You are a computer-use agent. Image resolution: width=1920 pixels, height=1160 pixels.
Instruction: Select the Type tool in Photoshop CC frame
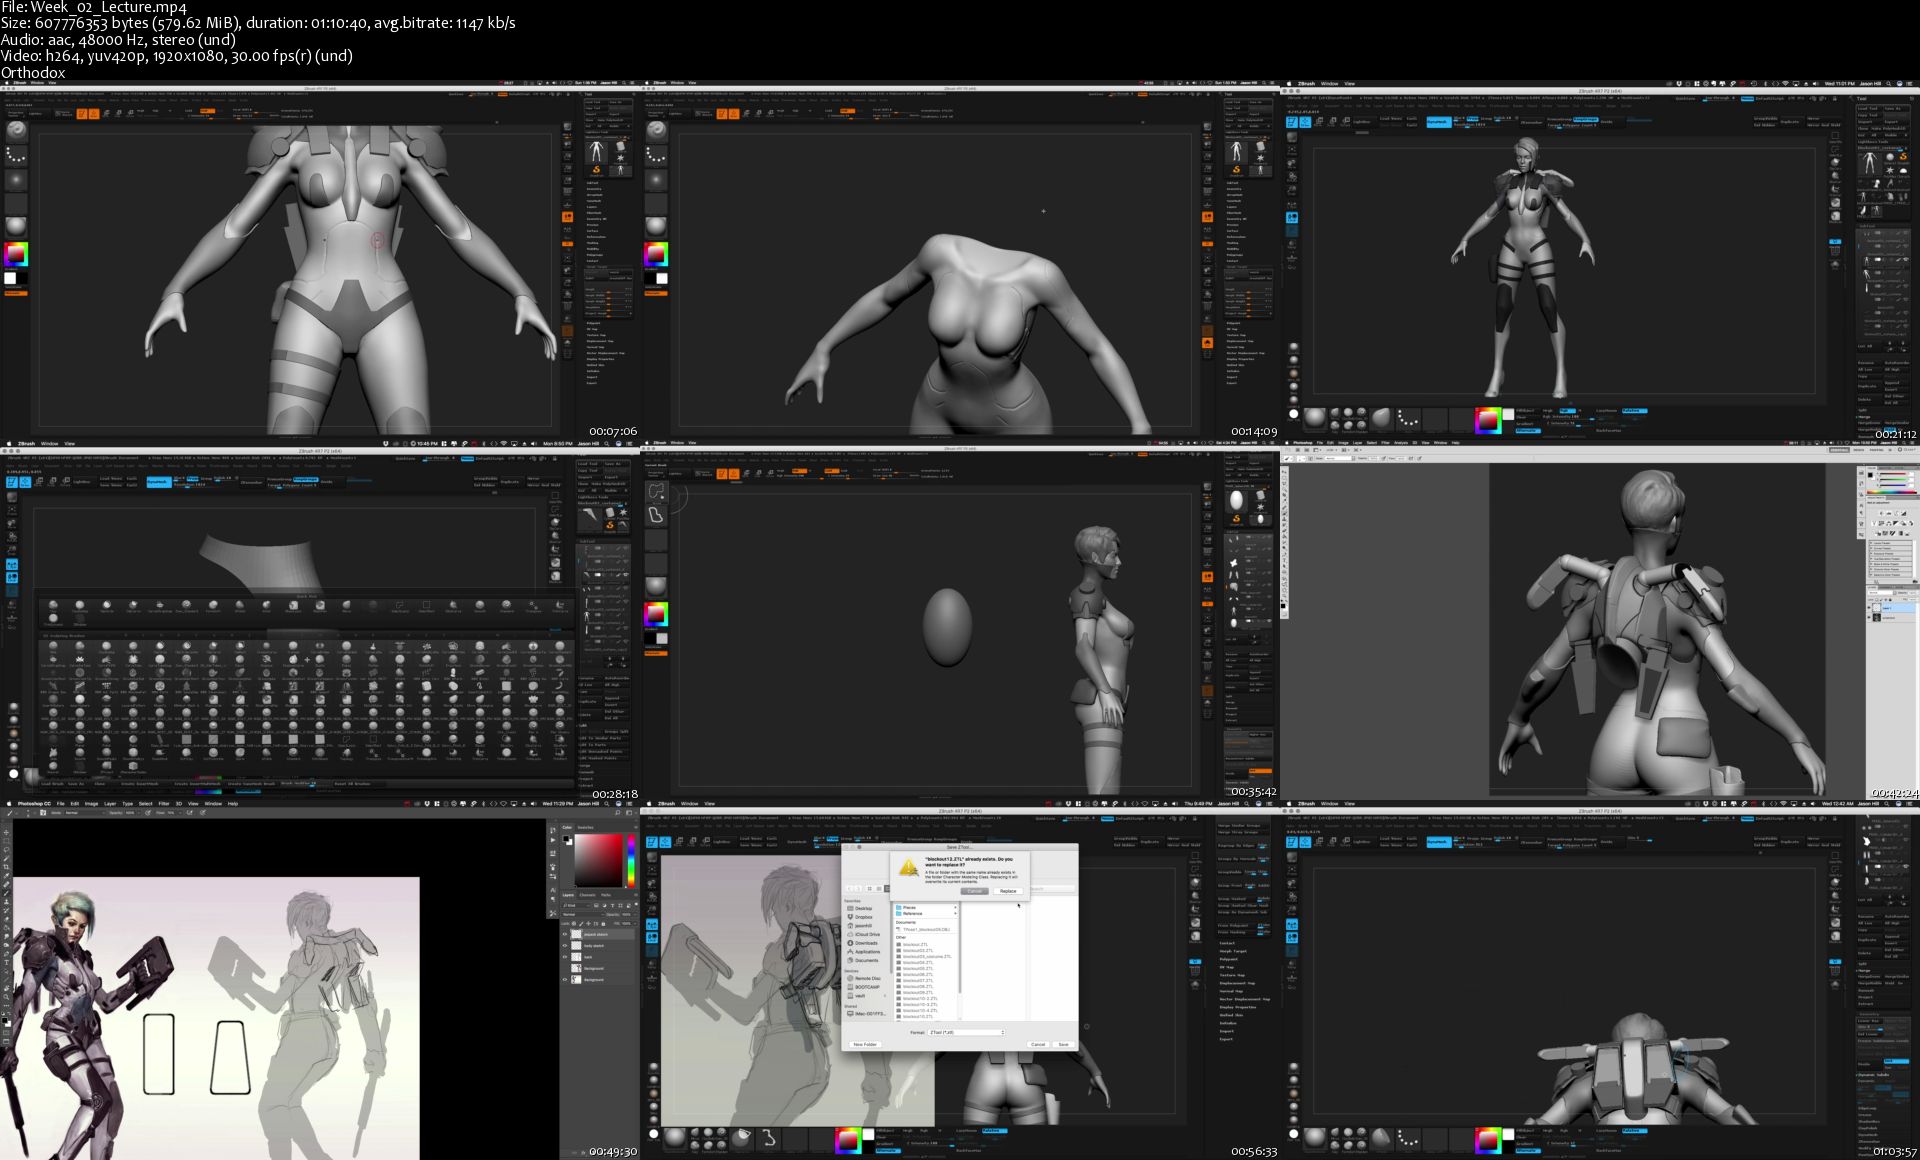[6, 962]
